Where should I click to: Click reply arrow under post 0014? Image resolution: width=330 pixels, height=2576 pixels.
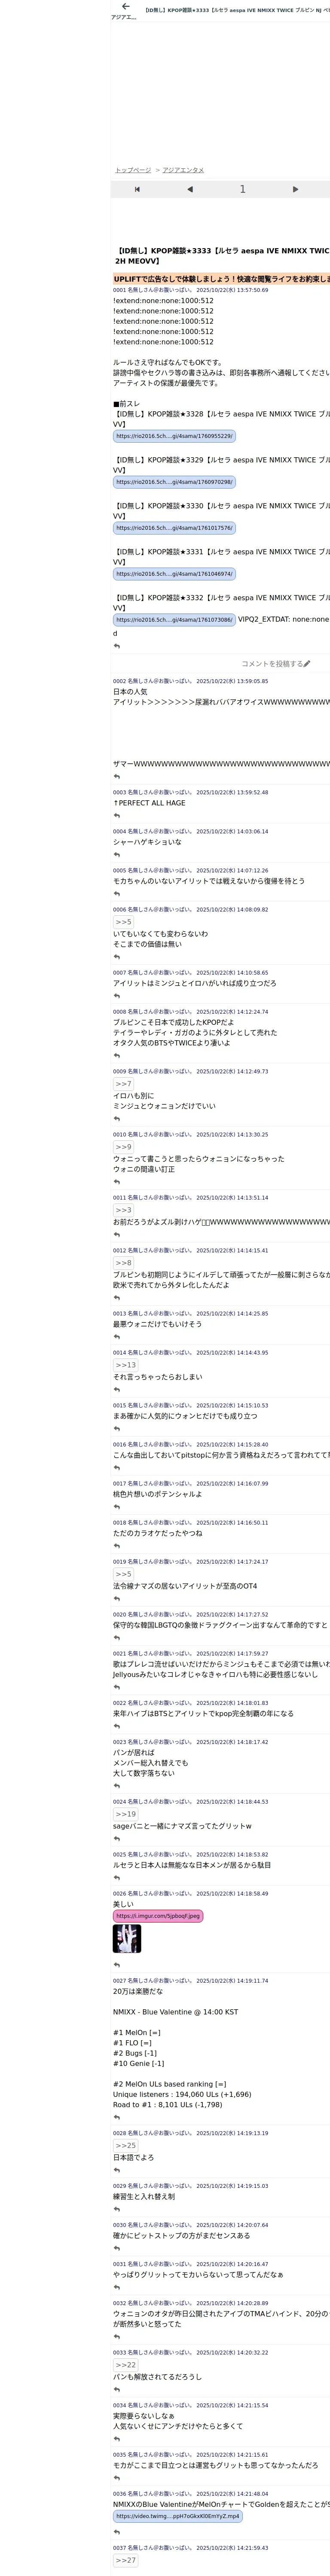(117, 1390)
